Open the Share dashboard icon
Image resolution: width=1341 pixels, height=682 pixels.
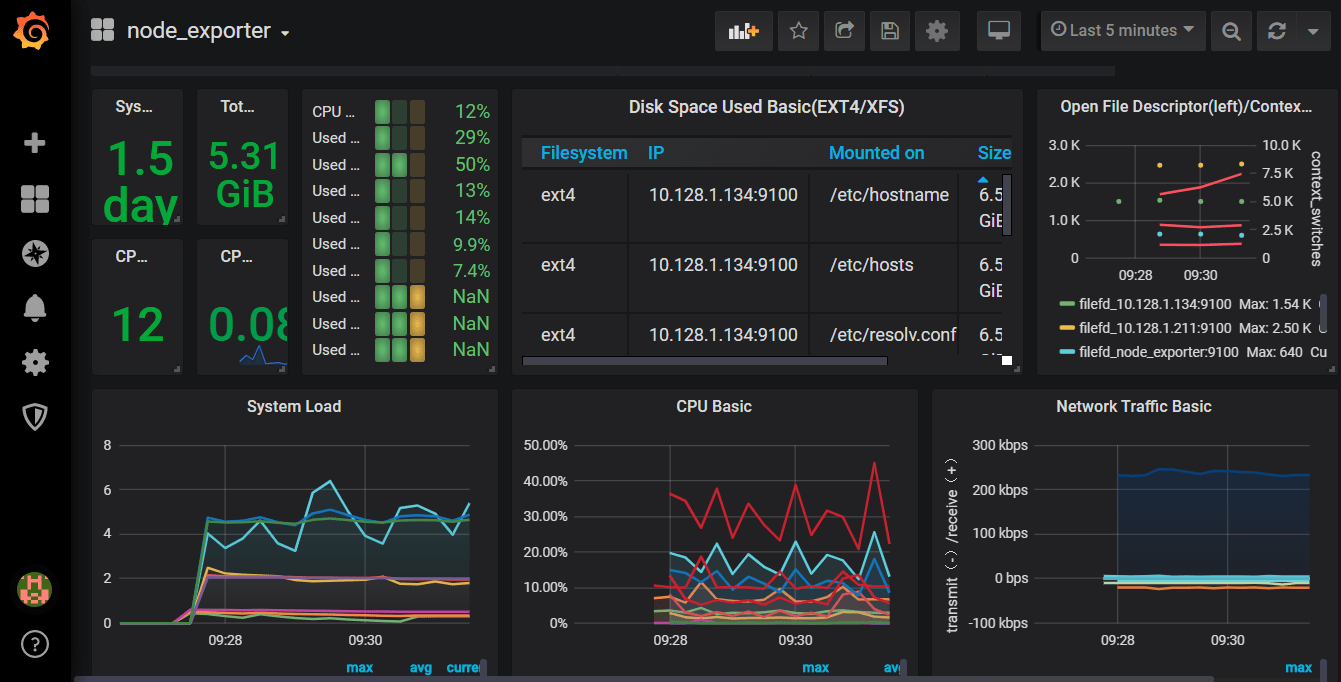point(844,30)
